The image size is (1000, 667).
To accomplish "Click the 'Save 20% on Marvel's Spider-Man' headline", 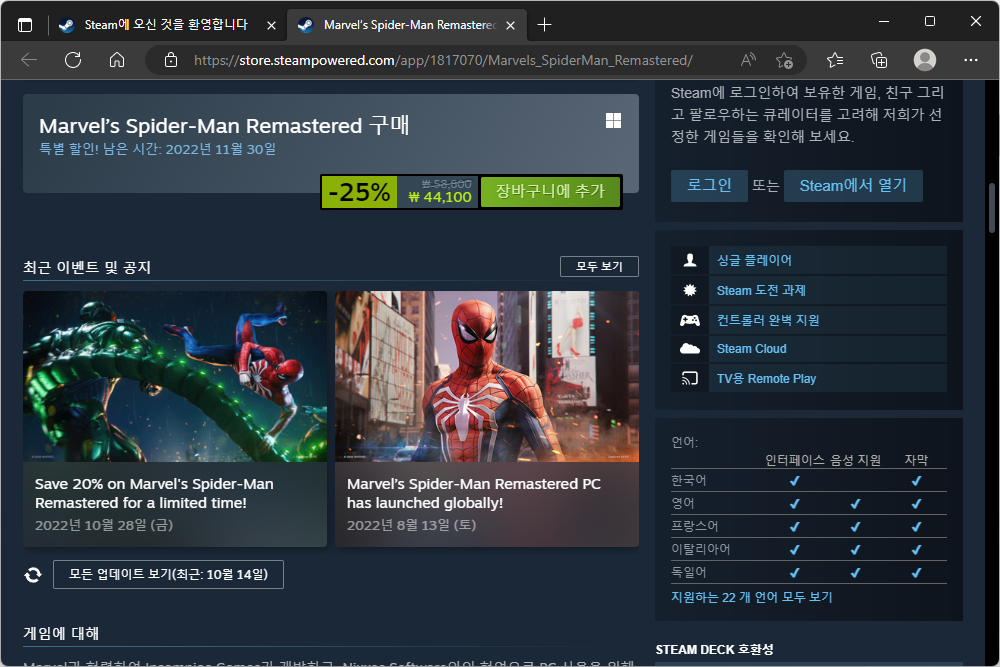I will click(x=154, y=494).
